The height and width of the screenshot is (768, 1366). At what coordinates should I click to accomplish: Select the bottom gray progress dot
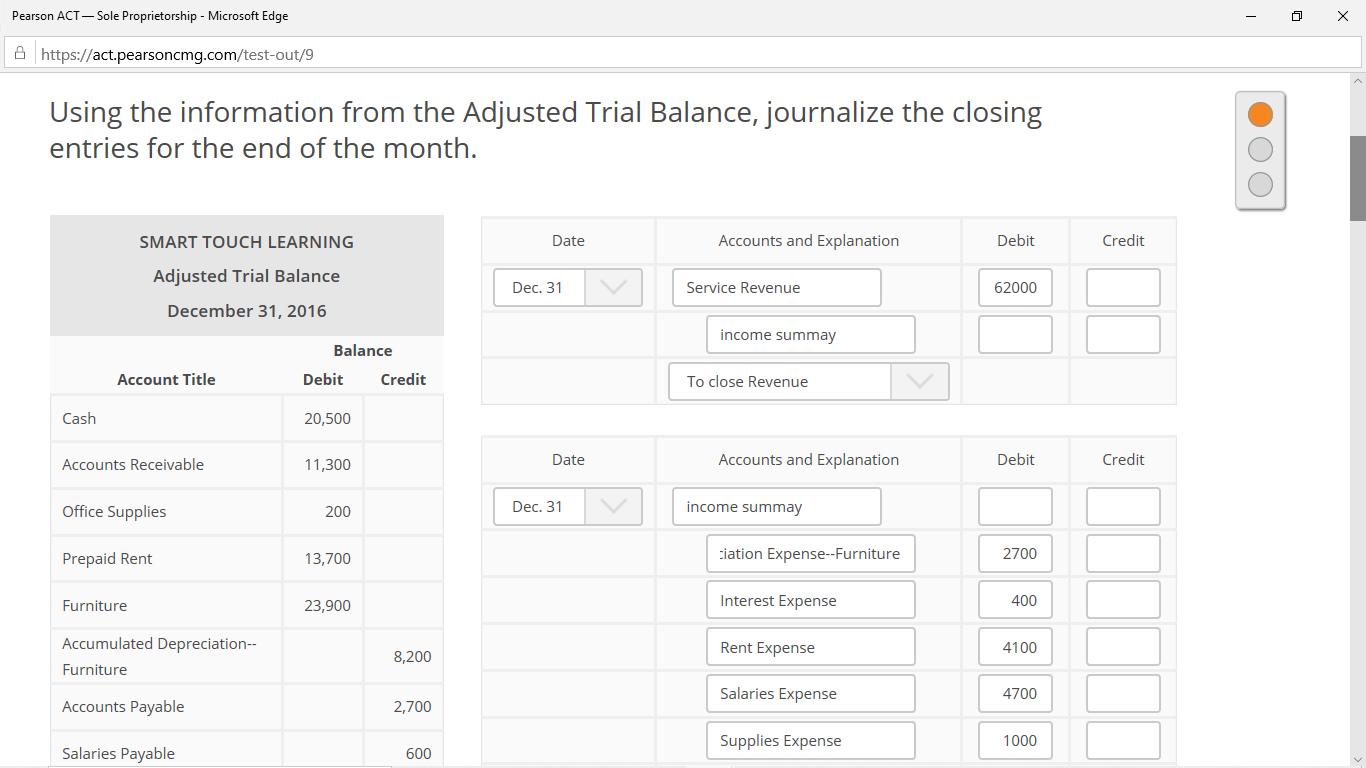tap(1261, 184)
